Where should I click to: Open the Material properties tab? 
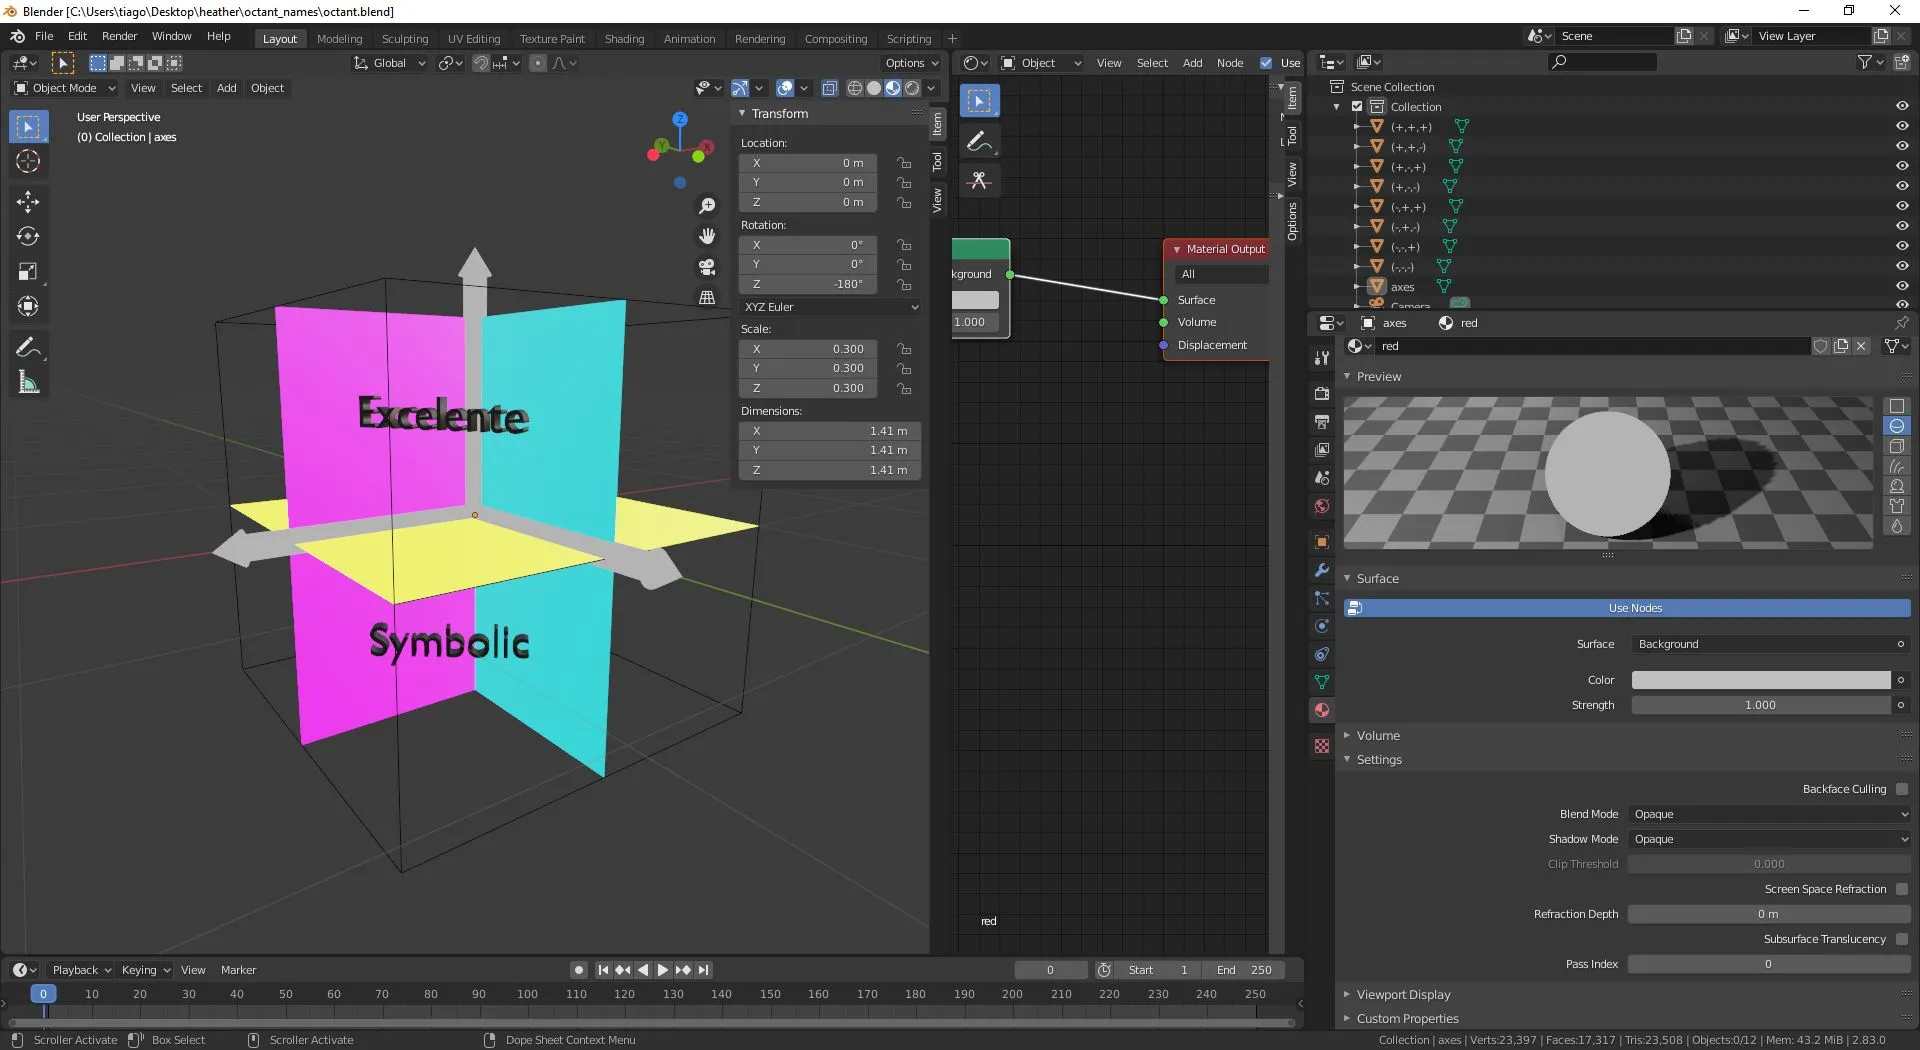click(1322, 710)
